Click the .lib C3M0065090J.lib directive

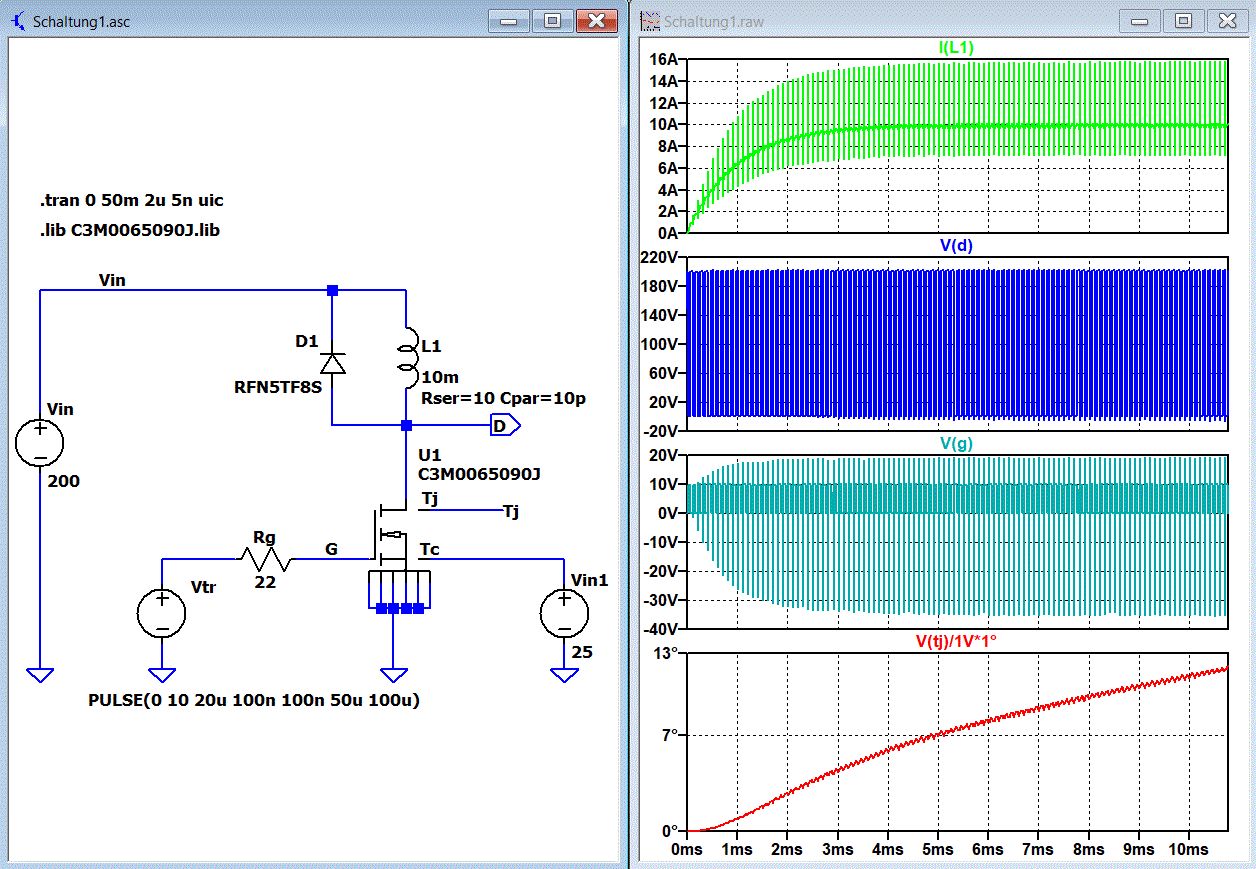point(130,230)
